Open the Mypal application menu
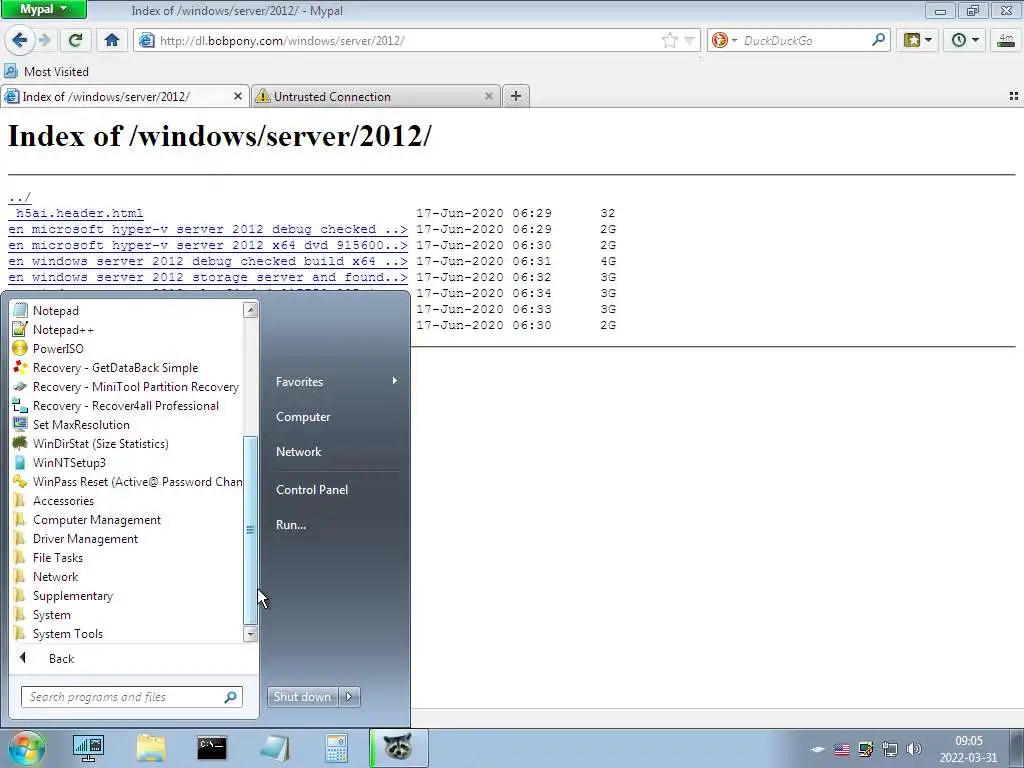This screenshot has width=1024, height=768. pos(43,9)
